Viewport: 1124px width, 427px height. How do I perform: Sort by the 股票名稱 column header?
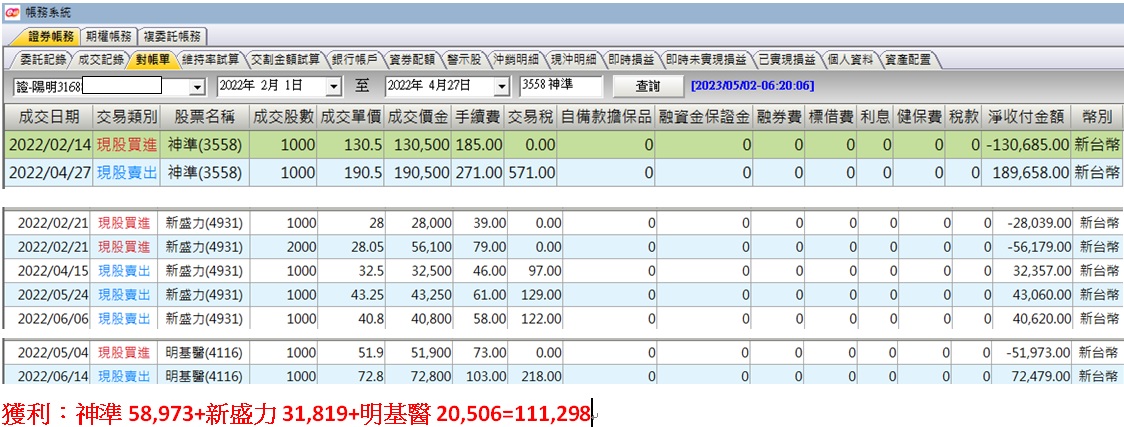pos(204,117)
